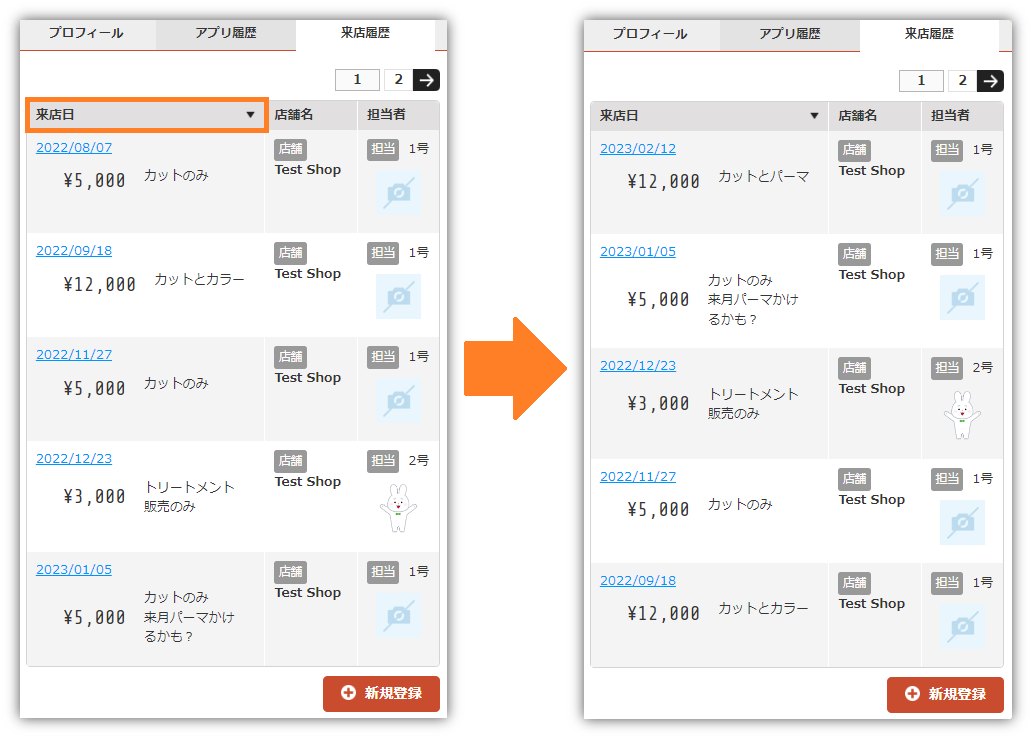Open visit 2023/02/12 in right panel
The height and width of the screenshot is (739, 1031).
click(x=638, y=149)
